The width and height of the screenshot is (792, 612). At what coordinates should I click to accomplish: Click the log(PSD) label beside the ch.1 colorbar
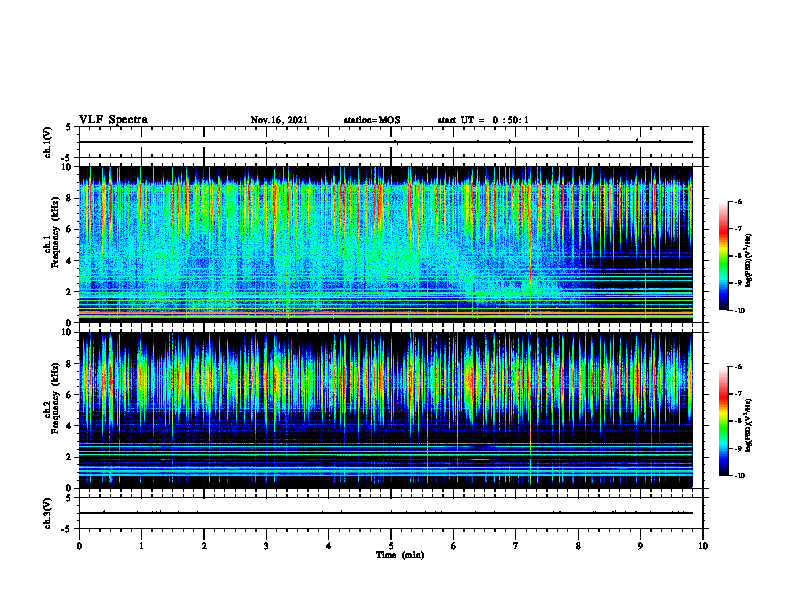pos(749,261)
